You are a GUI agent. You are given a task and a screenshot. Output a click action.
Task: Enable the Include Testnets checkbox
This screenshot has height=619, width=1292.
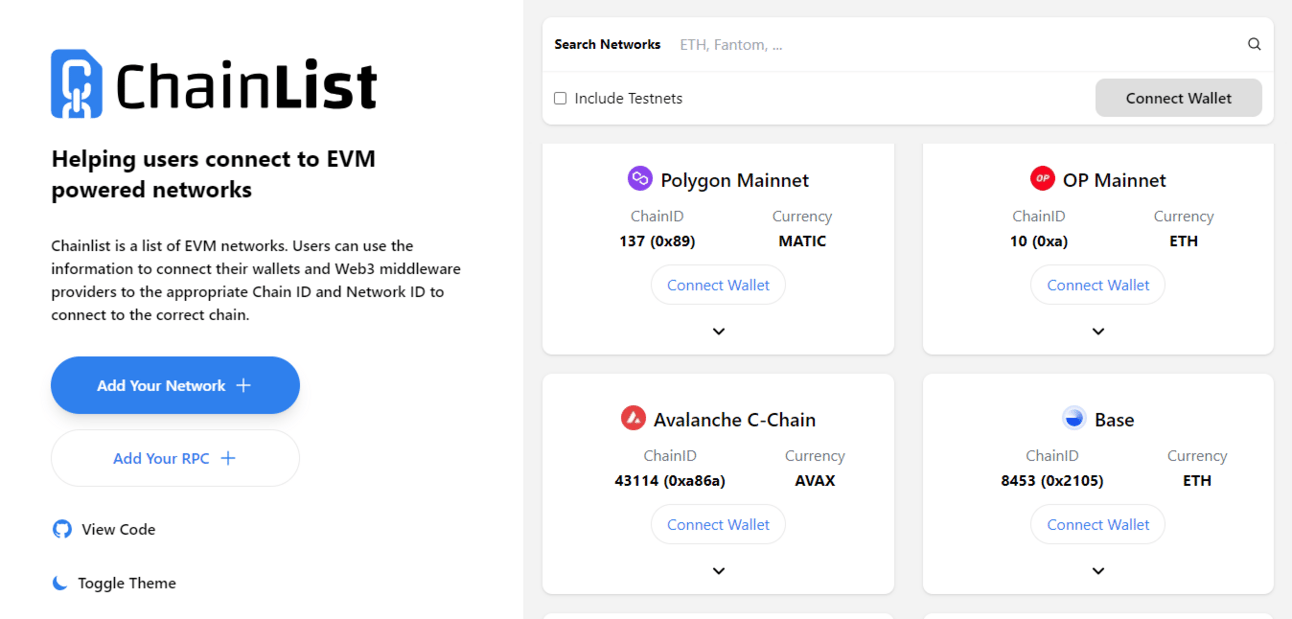click(x=560, y=98)
